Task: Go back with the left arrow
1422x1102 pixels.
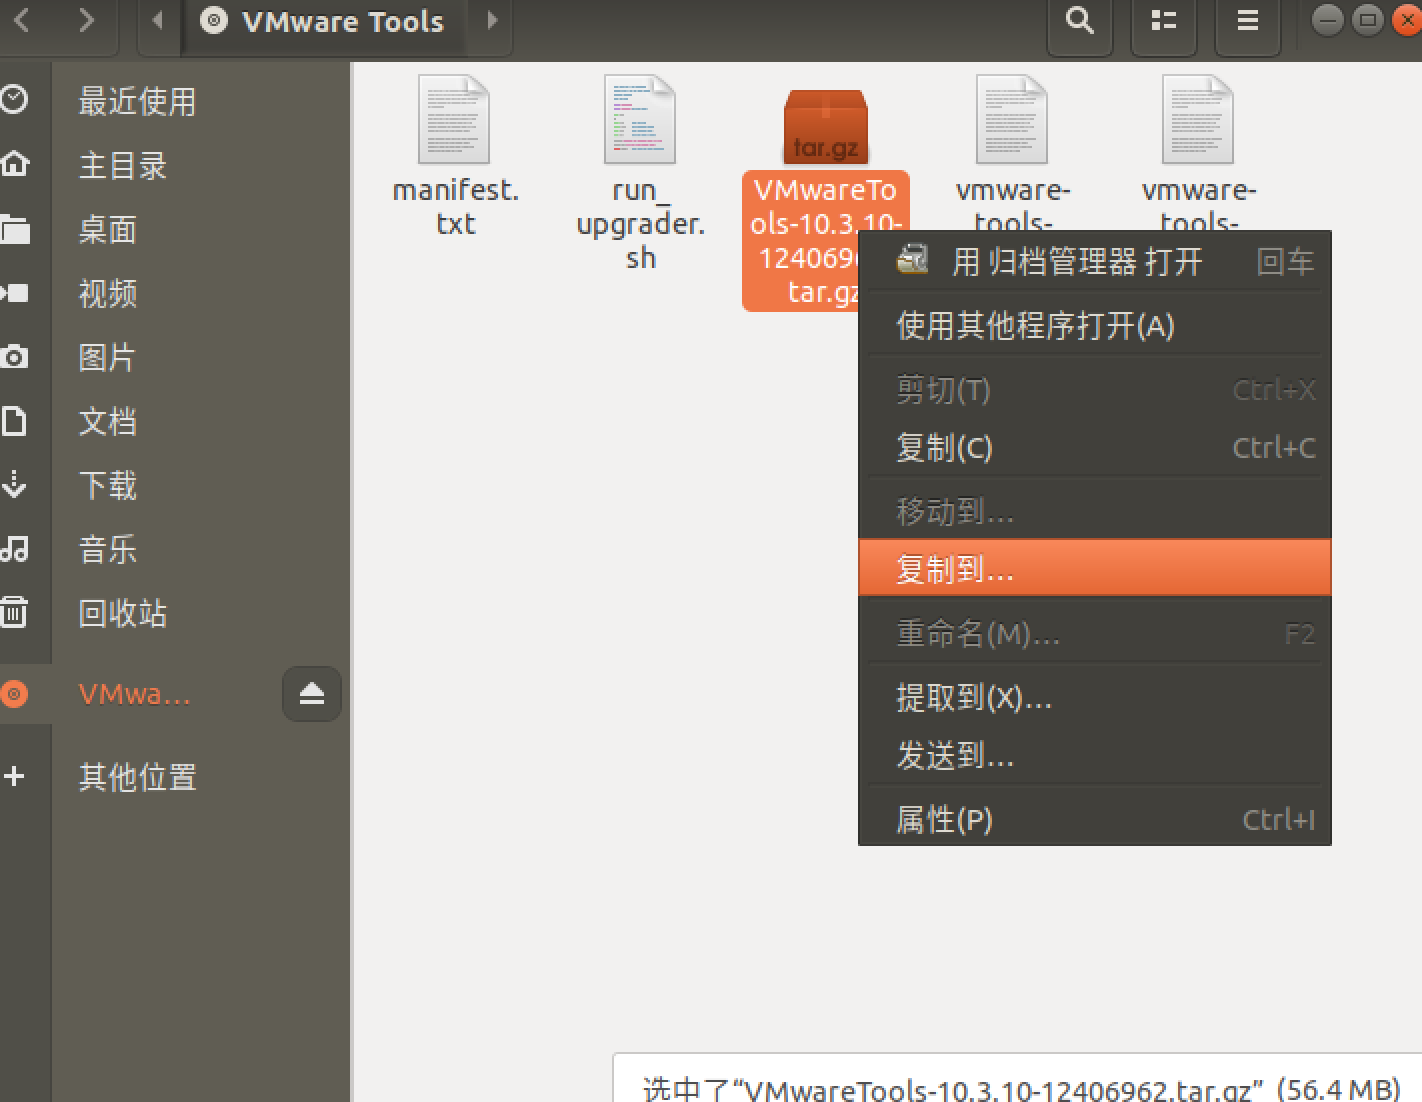Action: 22,20
